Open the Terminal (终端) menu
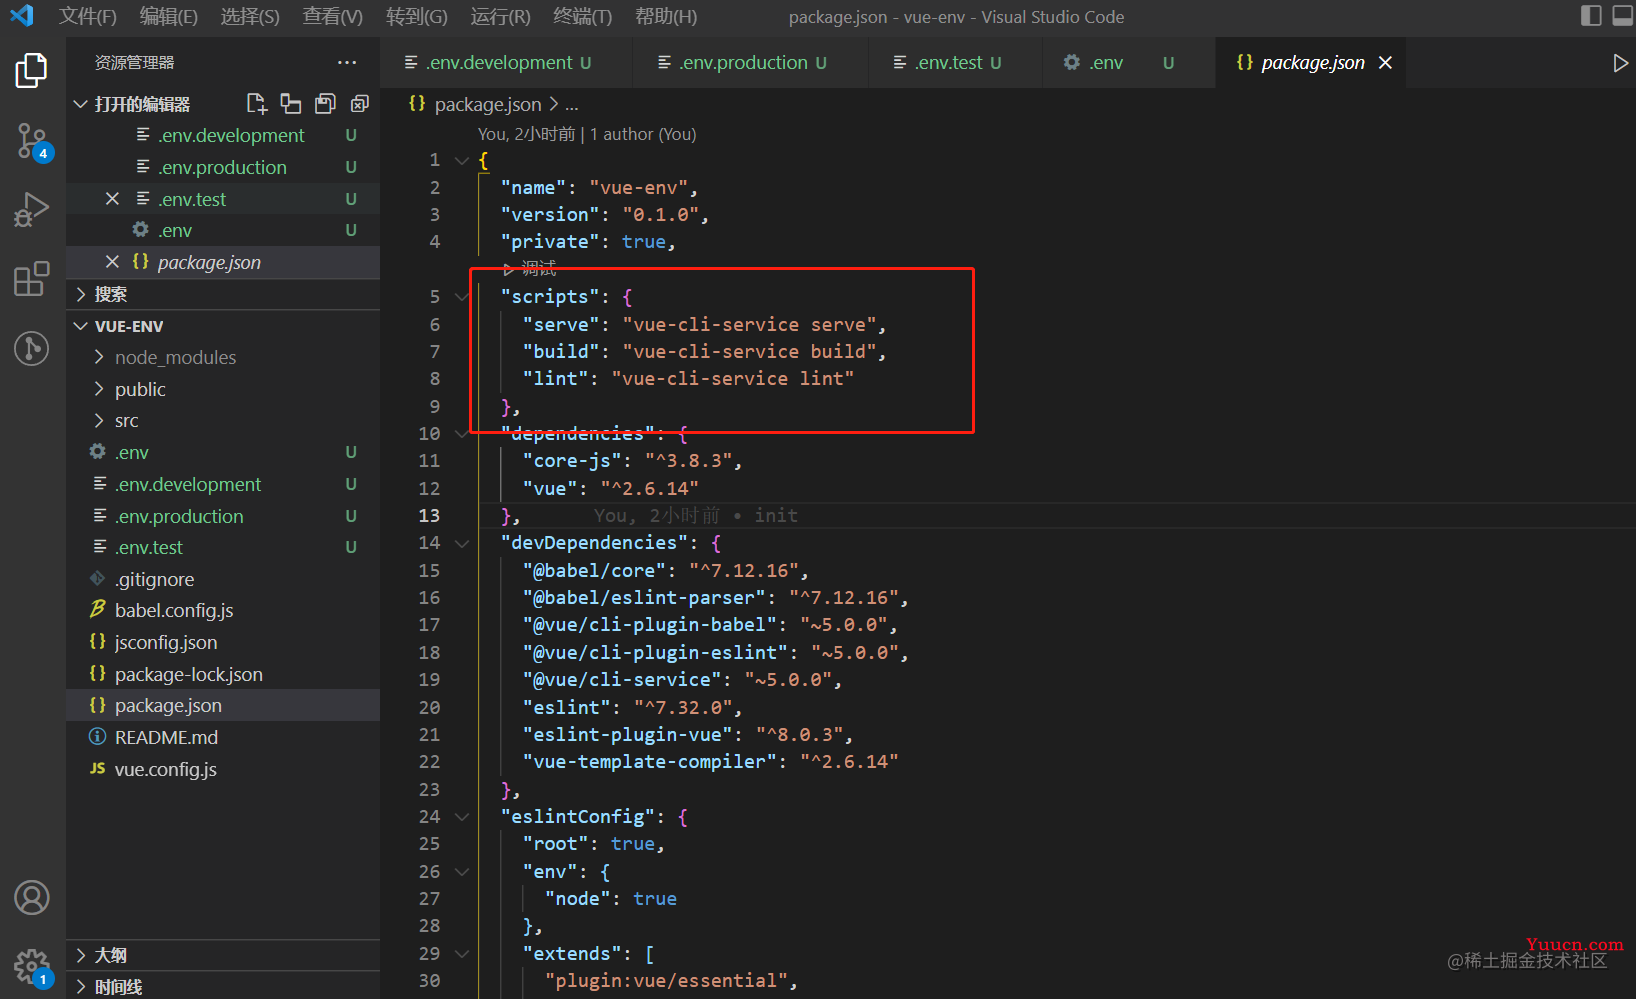The height and width of the screenshot is (999, 1636). coord(583,16)
